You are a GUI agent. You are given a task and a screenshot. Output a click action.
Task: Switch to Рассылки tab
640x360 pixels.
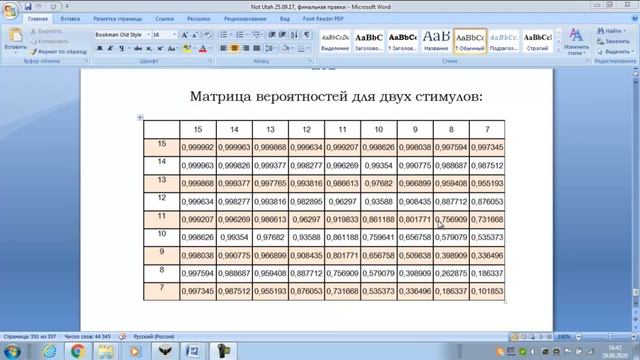[x=198, y=19]
